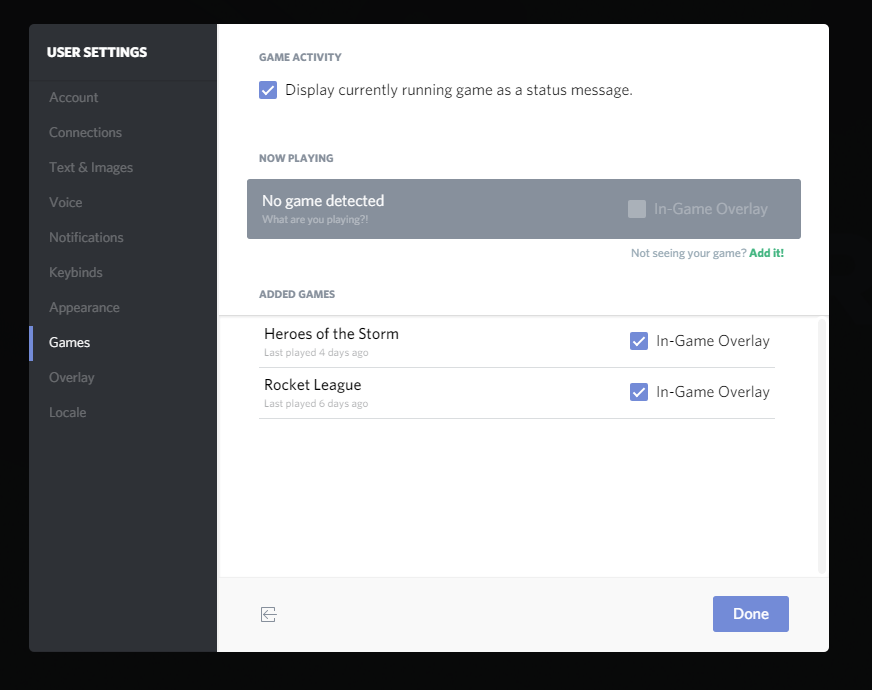Click the logout icon at bottom left
The height and width of the screenshot is (690, 872).
tap(269, 614)
